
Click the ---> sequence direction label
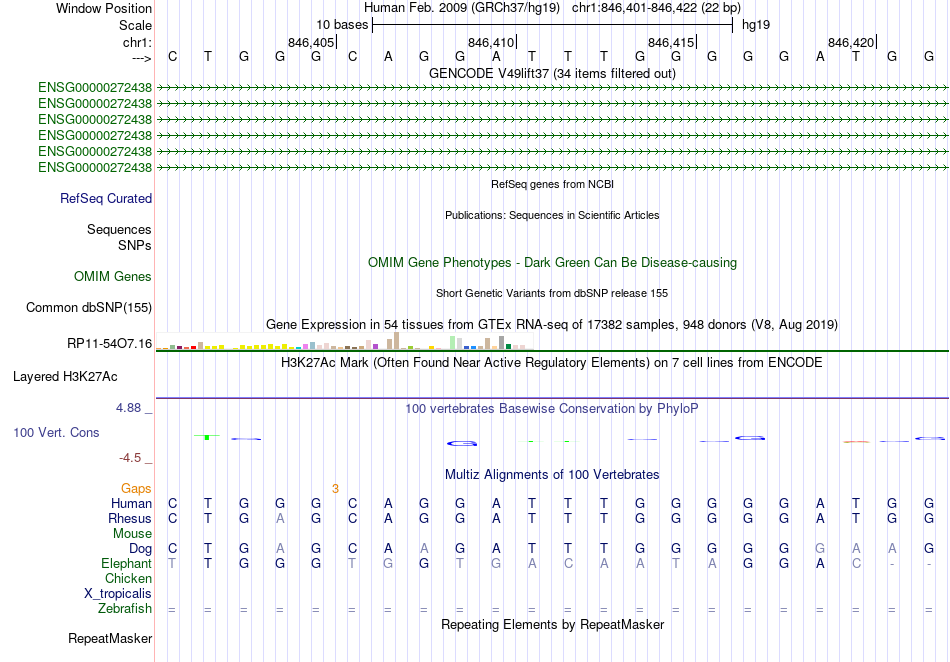141,58
